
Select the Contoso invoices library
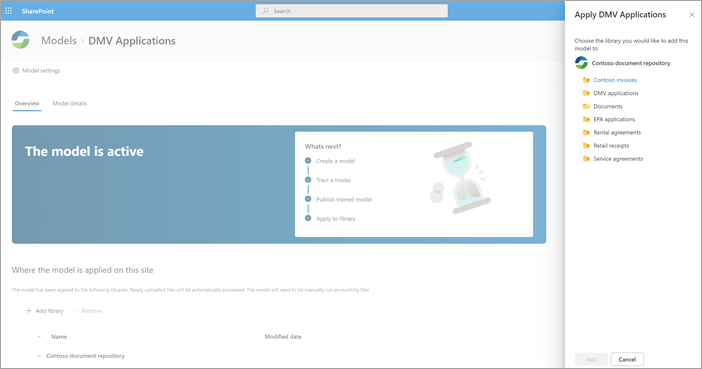[615, 80]
